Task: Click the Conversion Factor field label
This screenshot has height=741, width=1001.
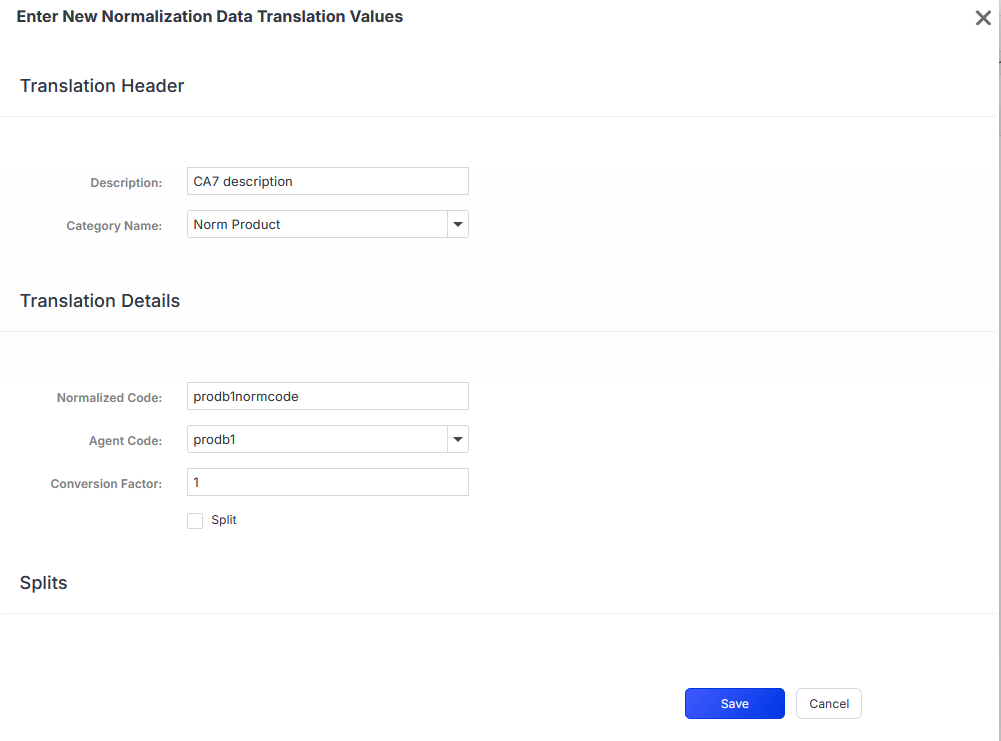Action: [106, 484]
